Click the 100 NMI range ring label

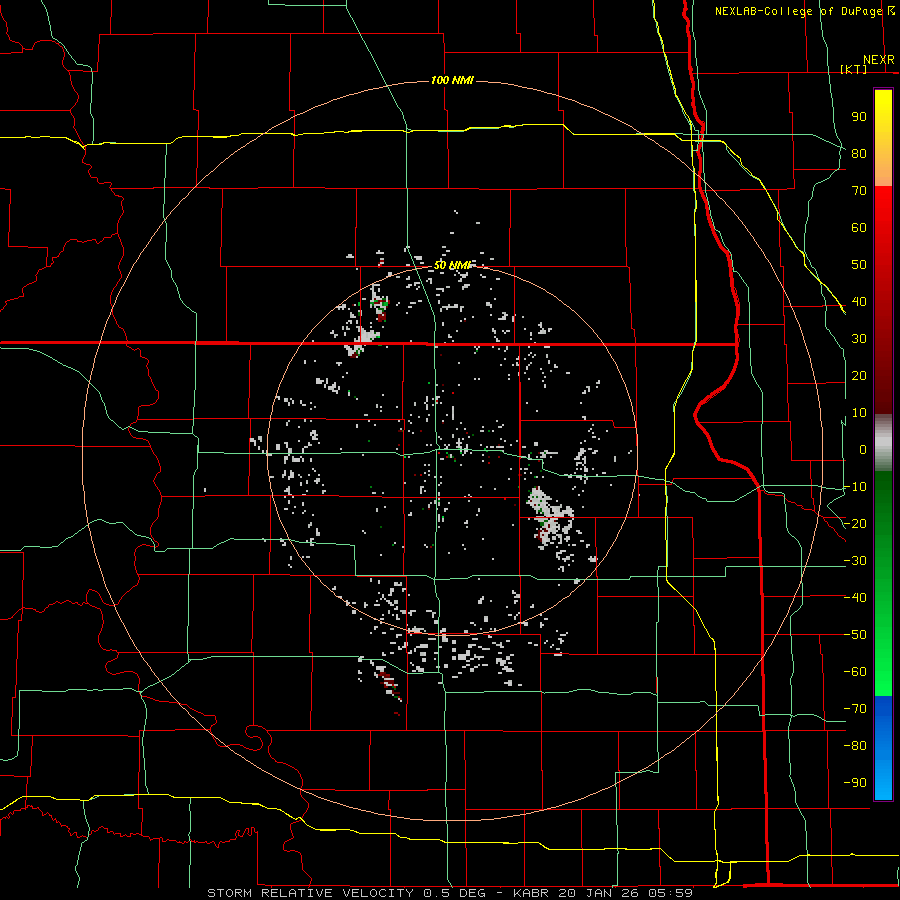tap(452, 80)
